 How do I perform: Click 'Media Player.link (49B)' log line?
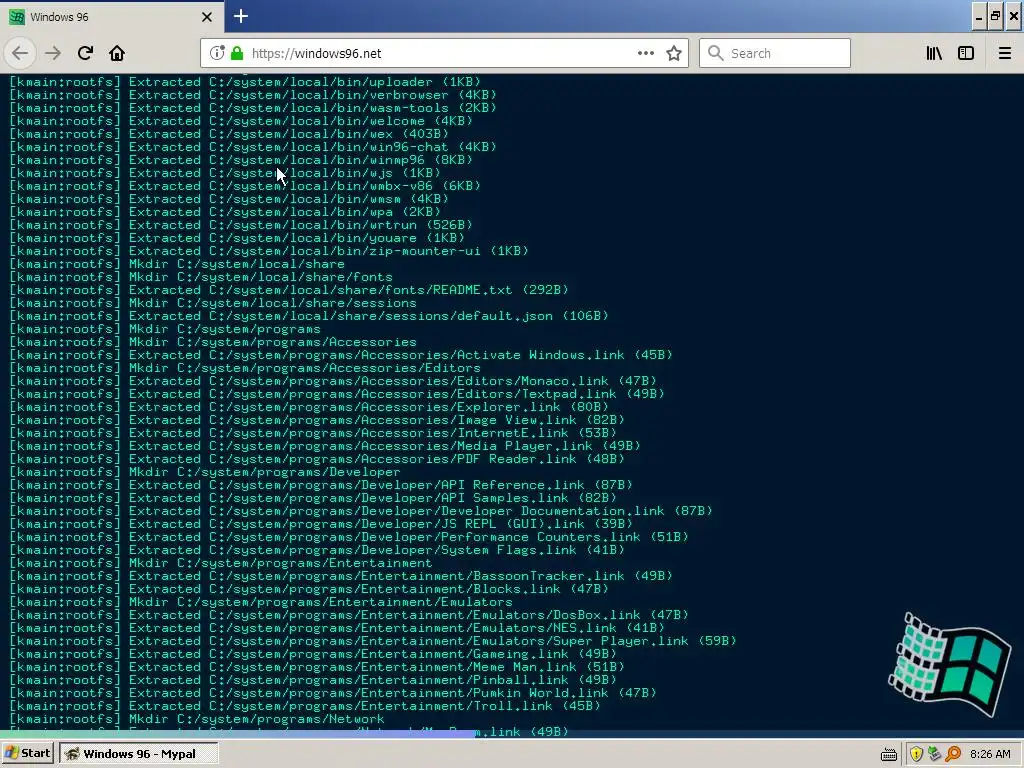(x=325, y=446)
